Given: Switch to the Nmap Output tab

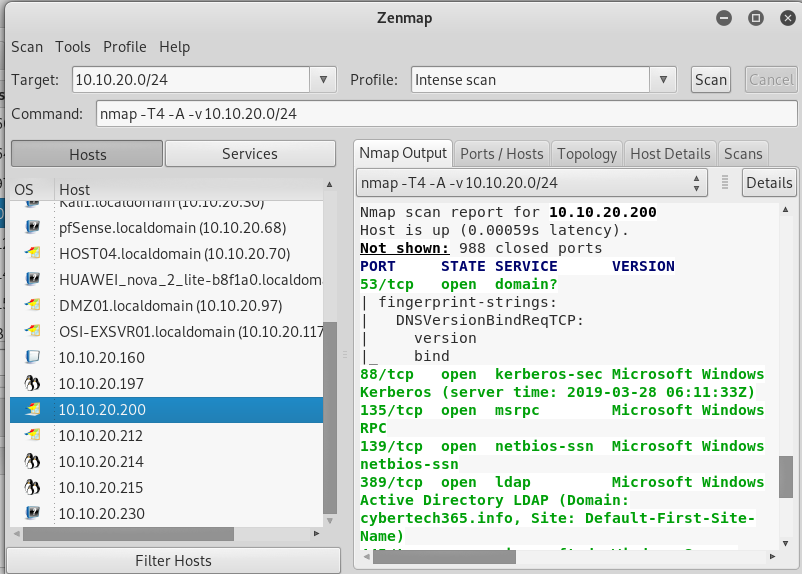Looking at the screenshot, I should (x=403, y=153).
